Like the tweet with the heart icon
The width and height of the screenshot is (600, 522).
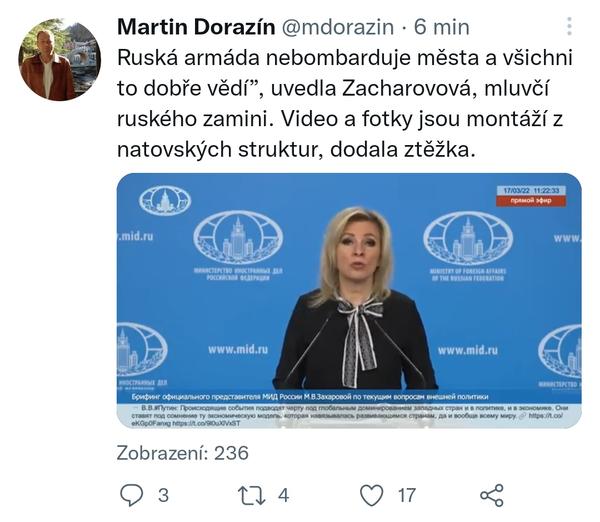click(x=372, y=495)
